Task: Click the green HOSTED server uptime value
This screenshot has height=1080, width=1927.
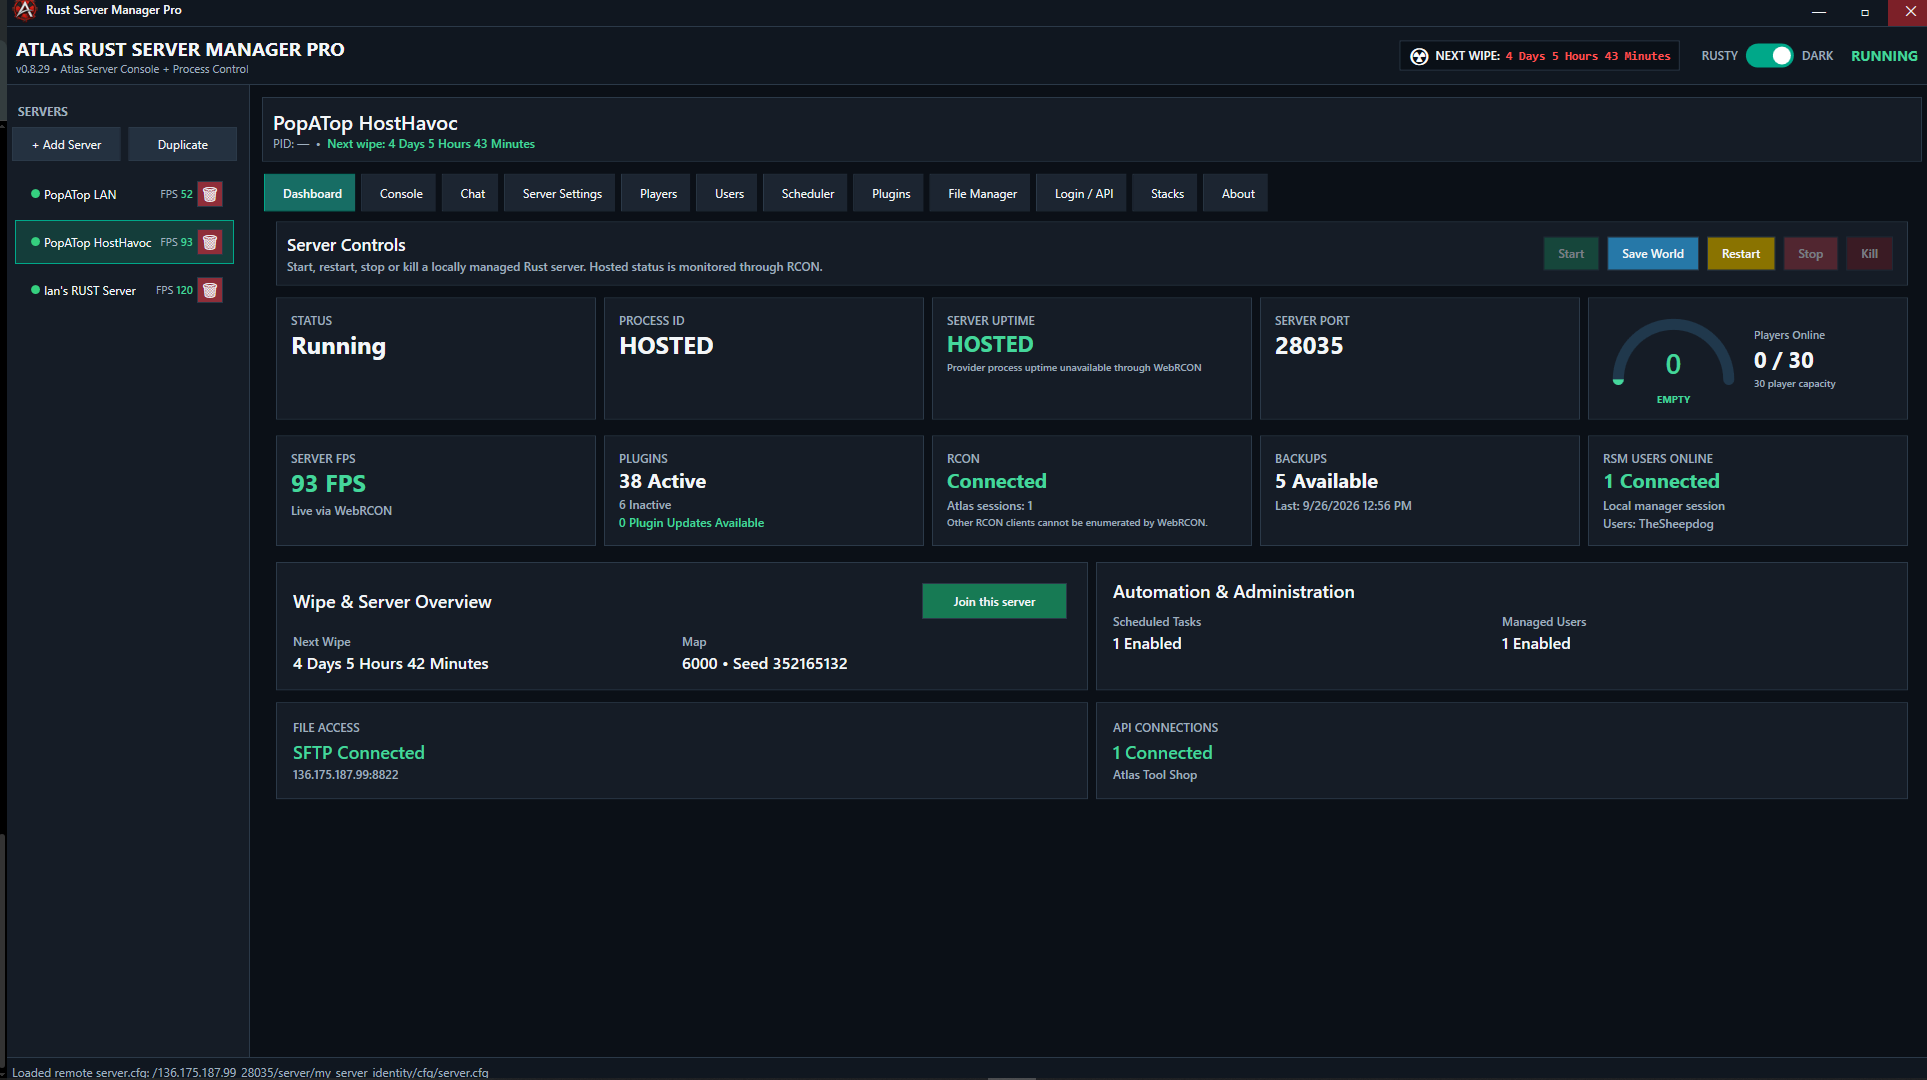Action: [x=990, y=344]
